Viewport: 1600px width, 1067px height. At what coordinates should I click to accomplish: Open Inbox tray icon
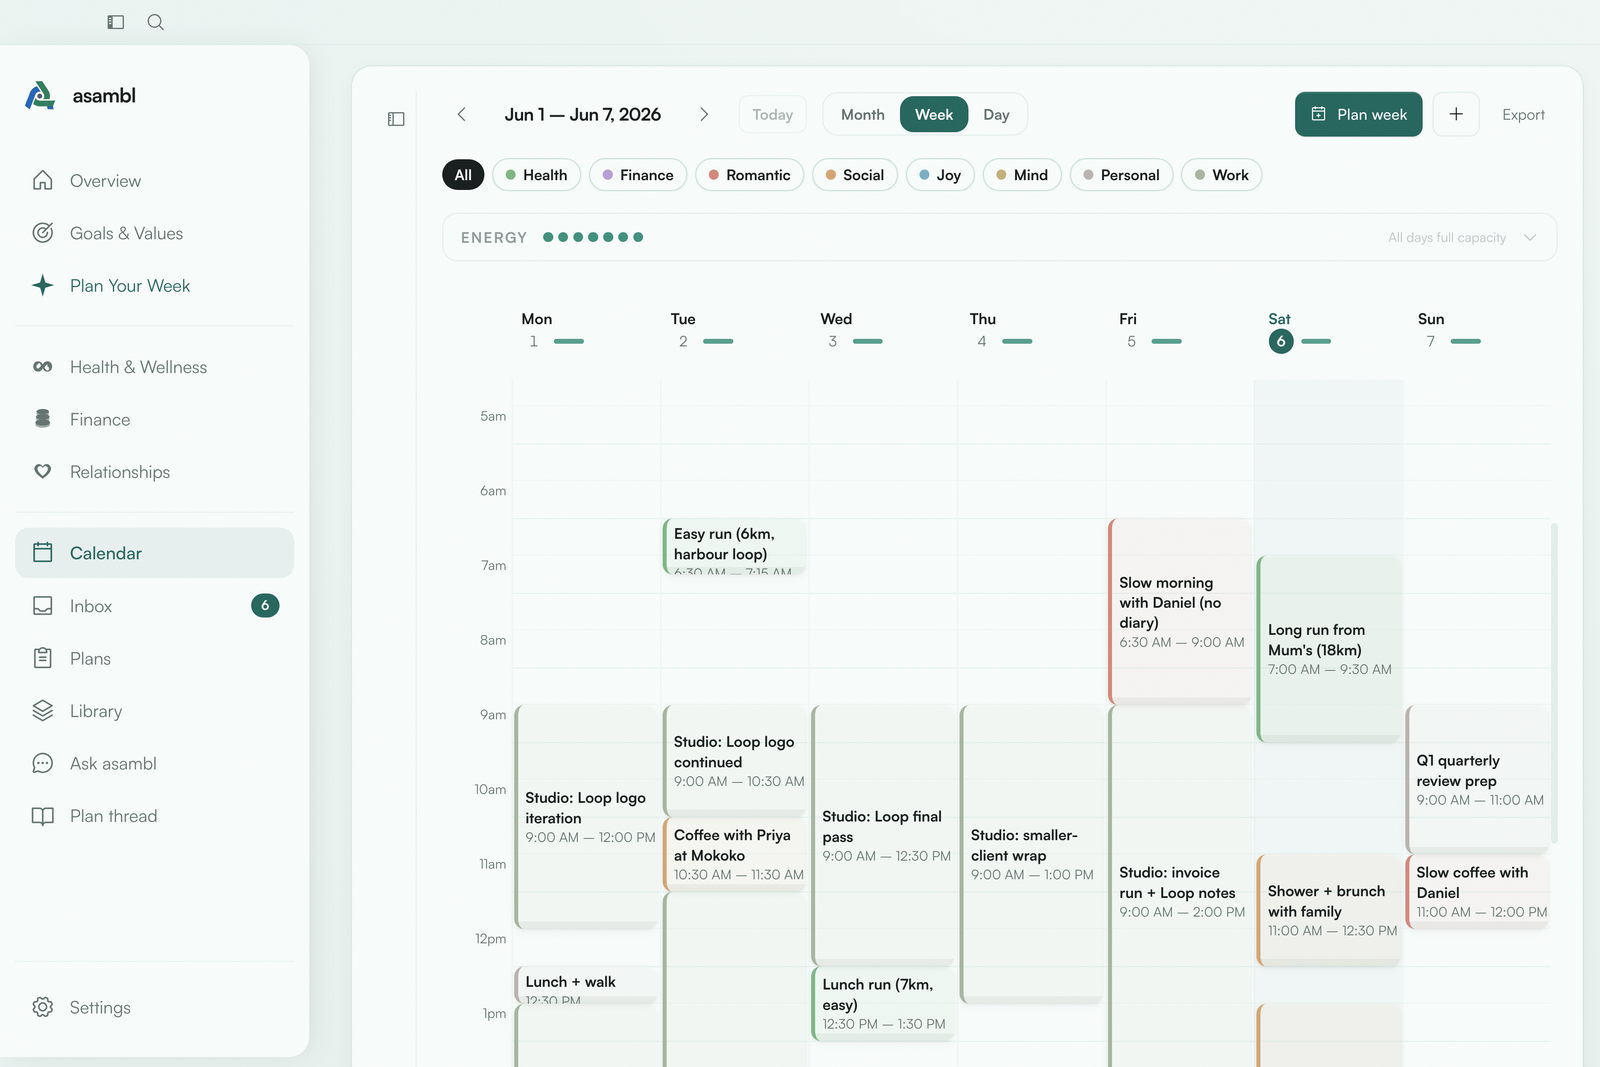[42, 606]
